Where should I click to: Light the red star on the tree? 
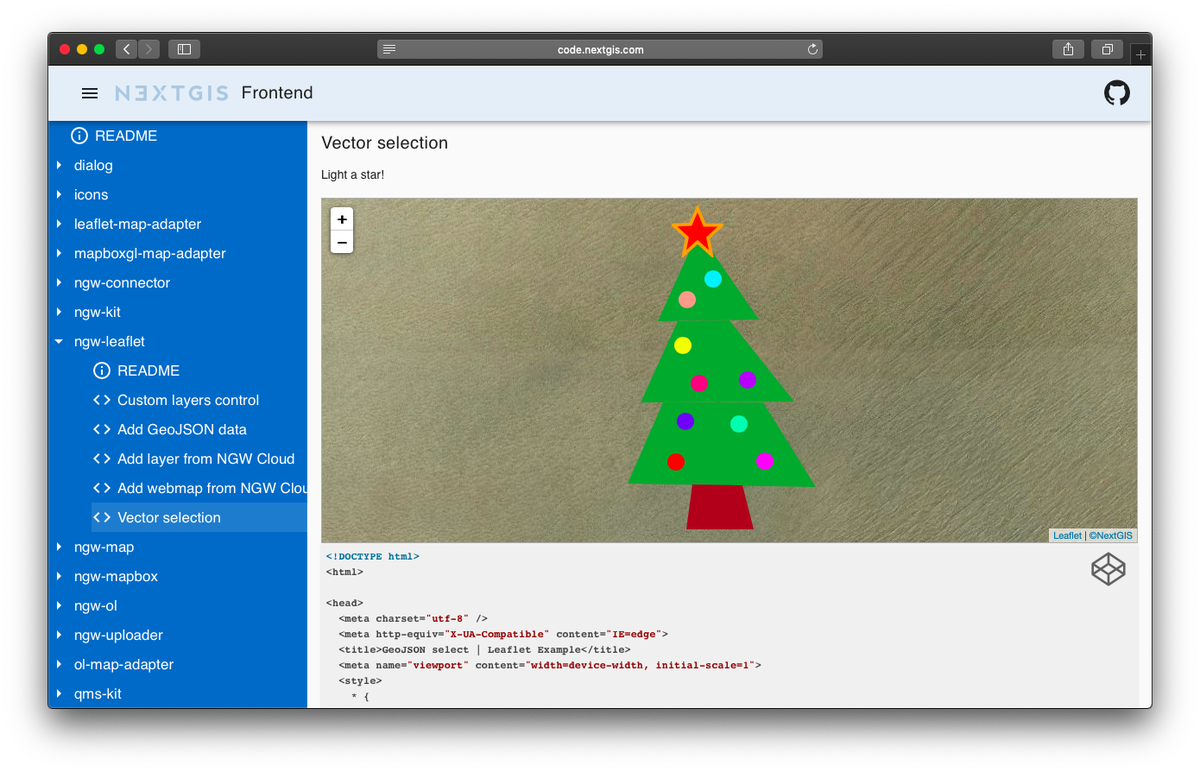pos(697,233)
